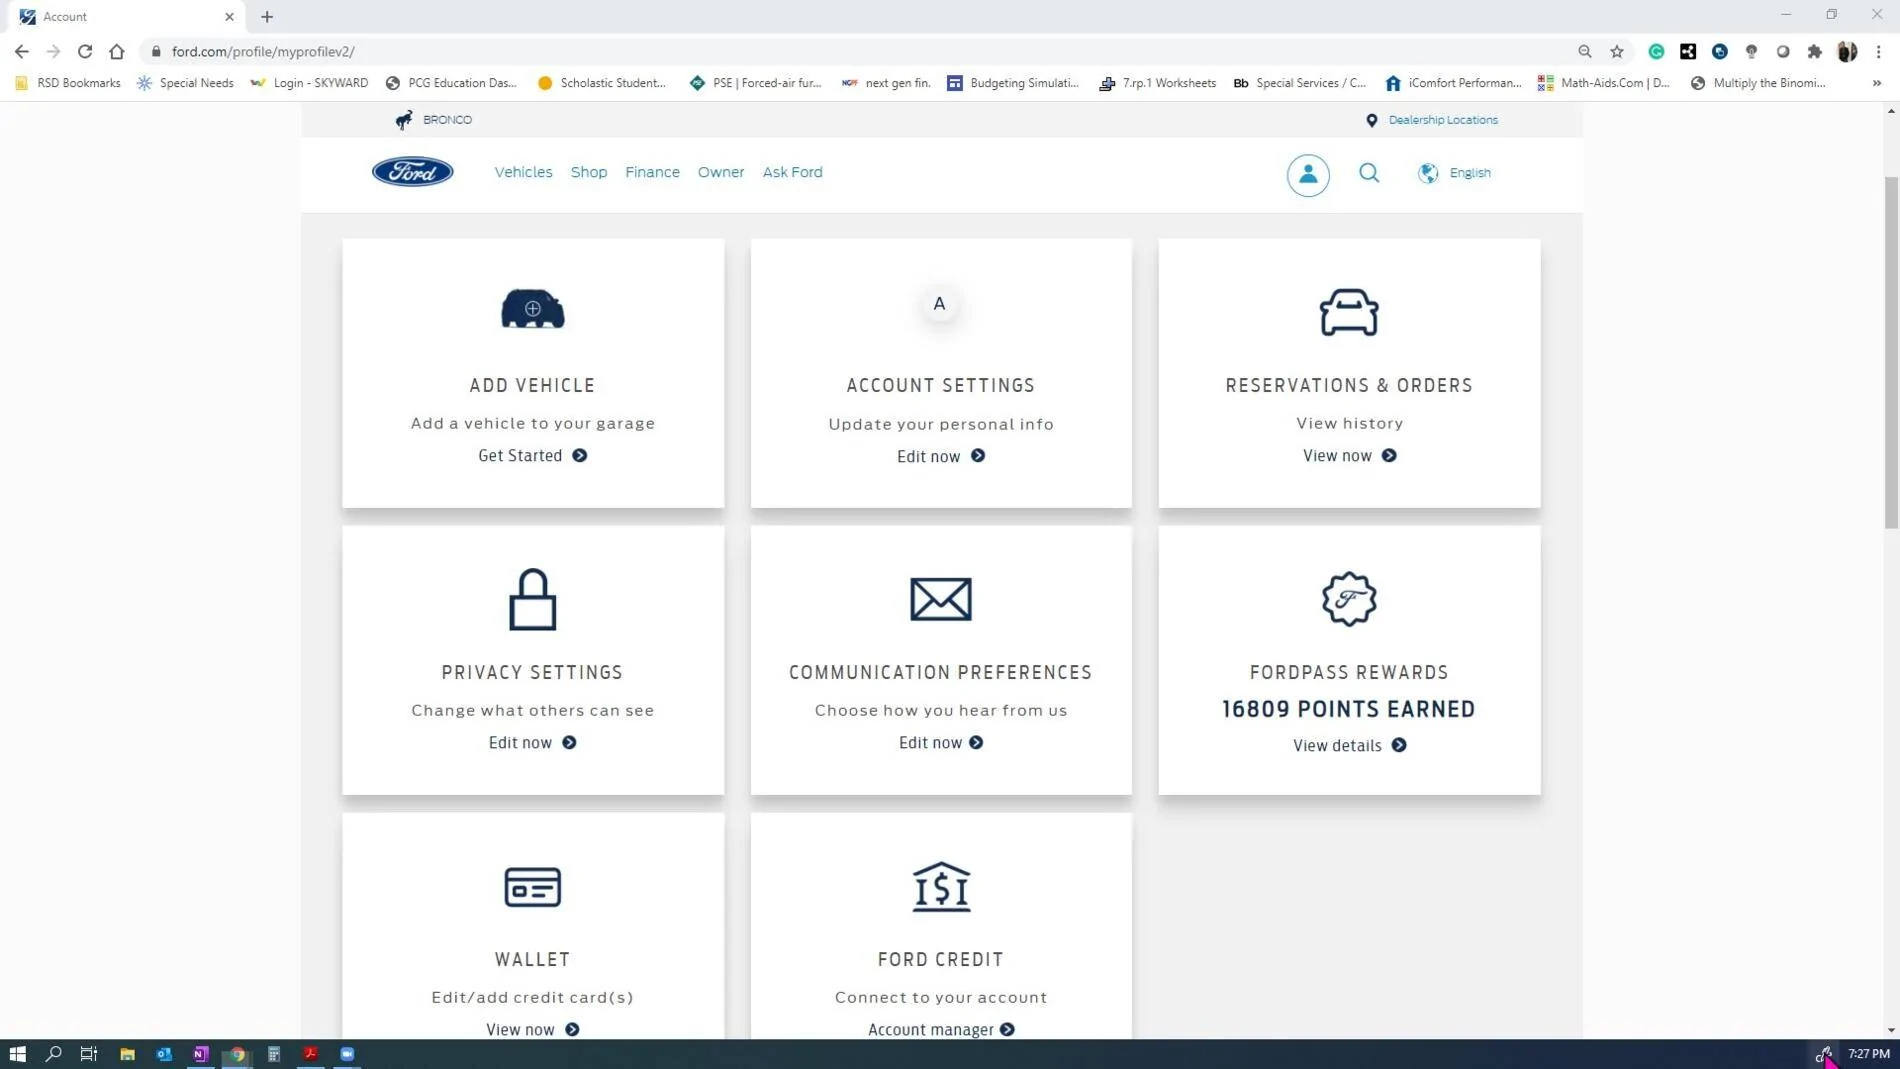Screen dimensions: 1900x1069
Task: Click View now under Reservations & Orders
Action: pyautogui.click(x=1349, y=455)
